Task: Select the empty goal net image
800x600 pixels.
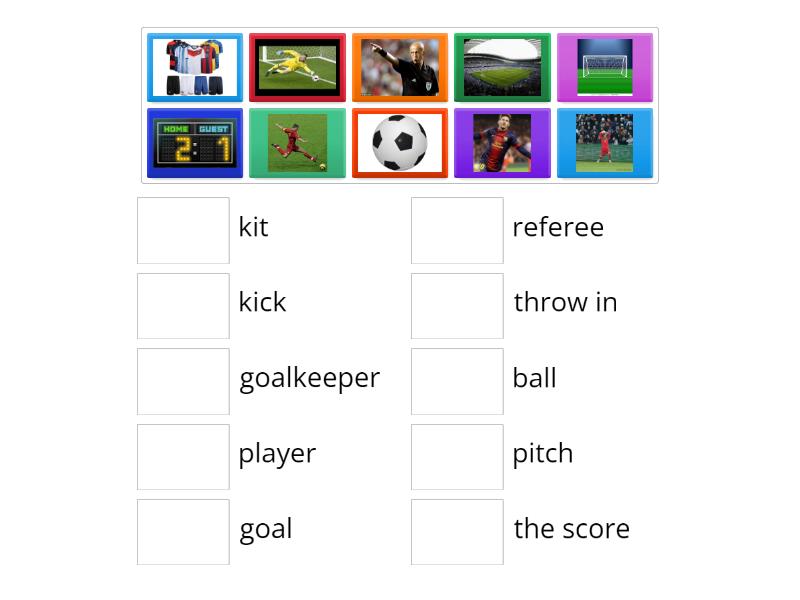Action: click(605, 67)
